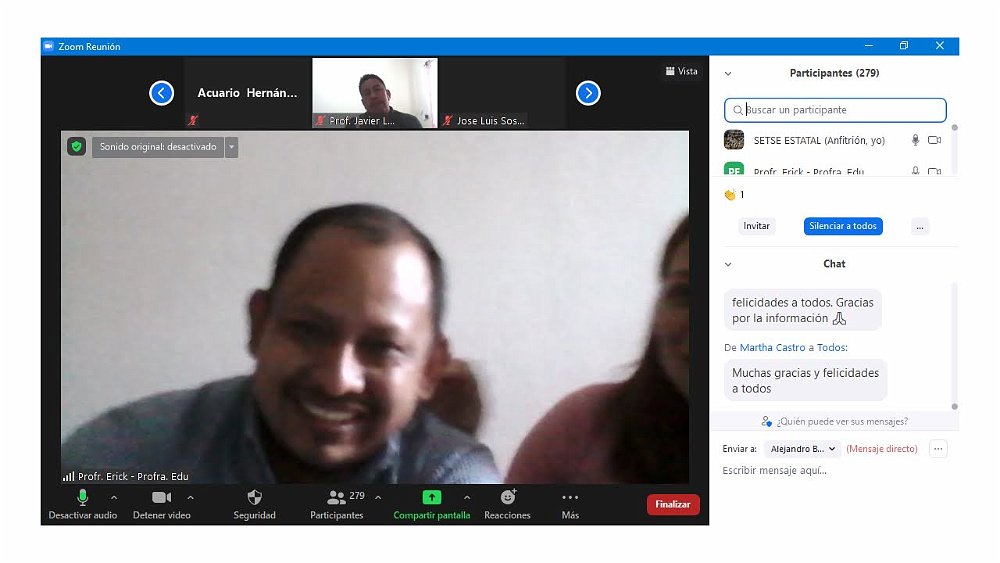Open the Reacciones emoji menu

point(507,497)
